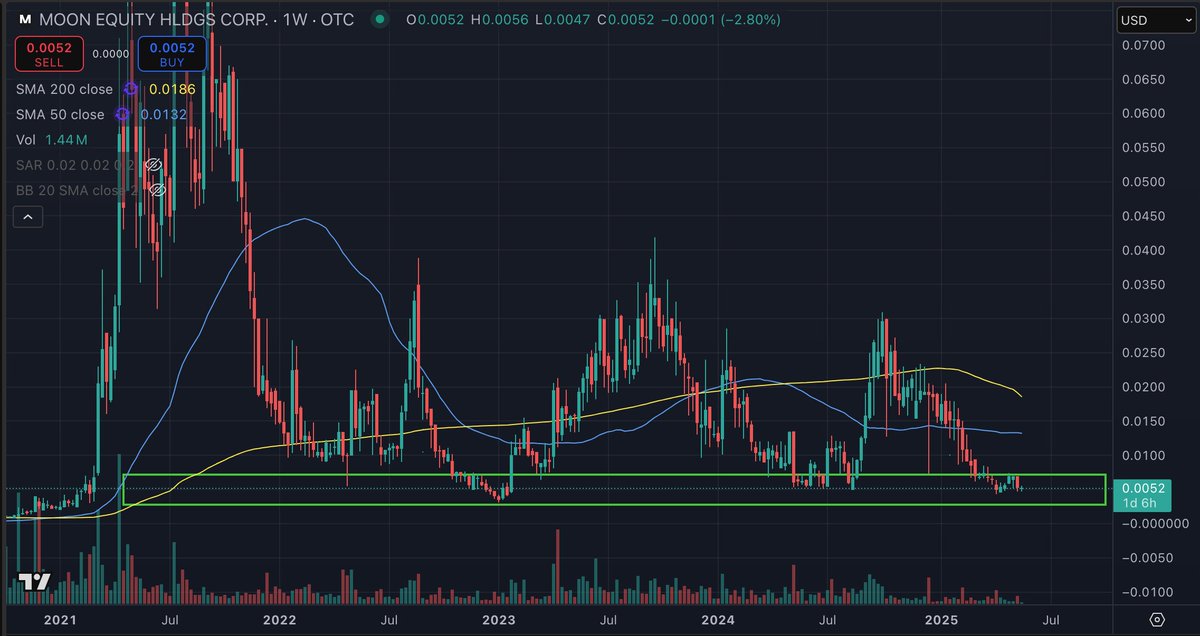The image size is (1200, 636).
Task: Show the hidden SAR indicator via eye icon
Action: tap(153, 164)
